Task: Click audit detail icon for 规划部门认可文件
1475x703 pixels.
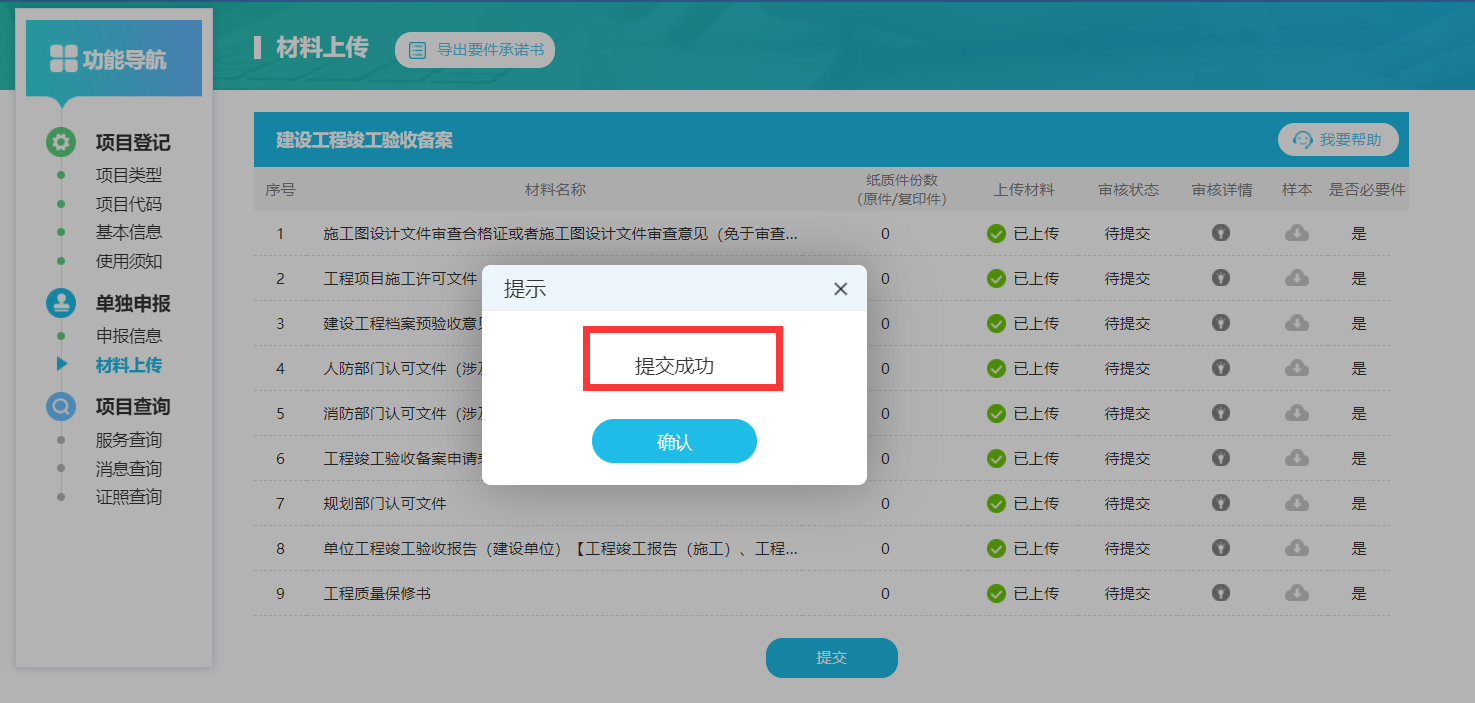Action: tap(1221, 503)
